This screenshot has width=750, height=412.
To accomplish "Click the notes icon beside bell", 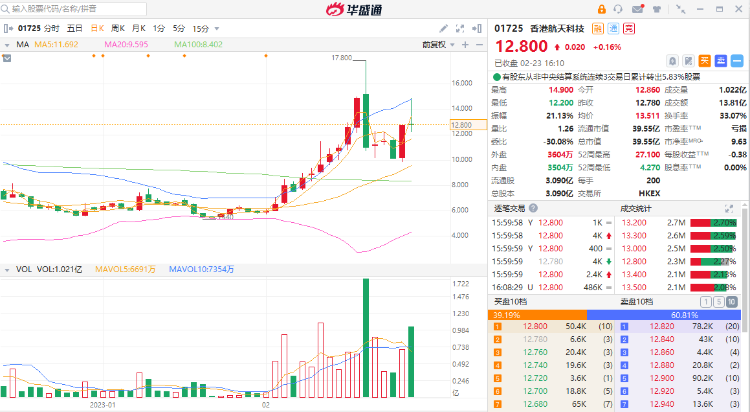I will (x=688, y=61).
